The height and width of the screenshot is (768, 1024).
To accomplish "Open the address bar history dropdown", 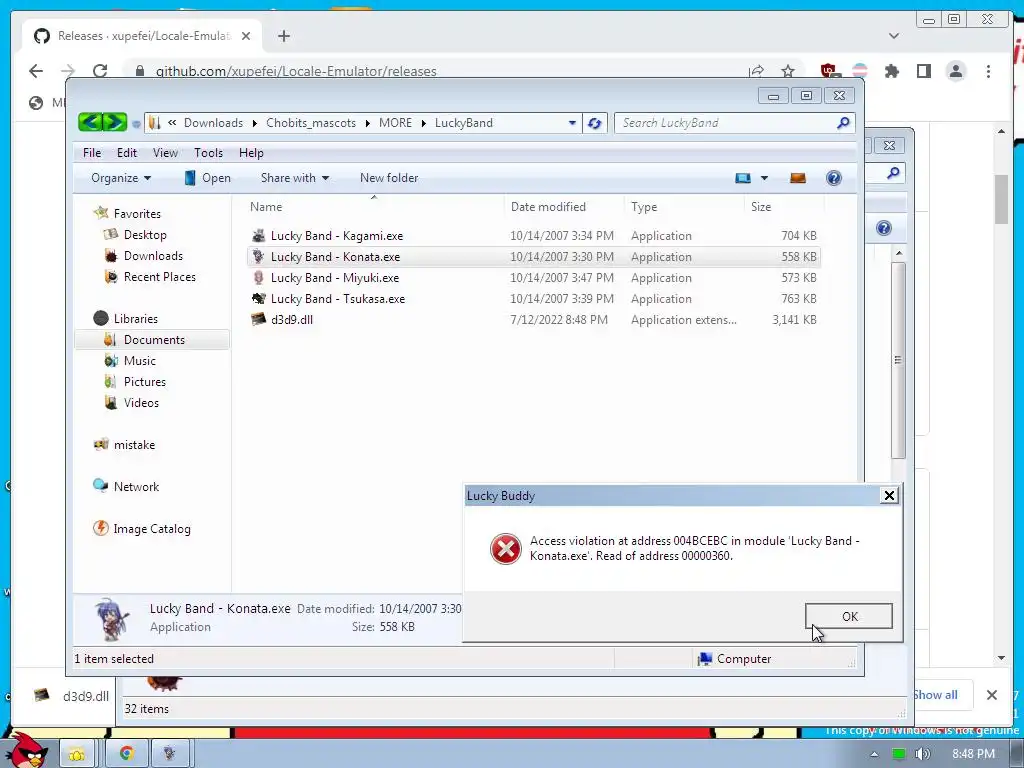I will [572, 123].
